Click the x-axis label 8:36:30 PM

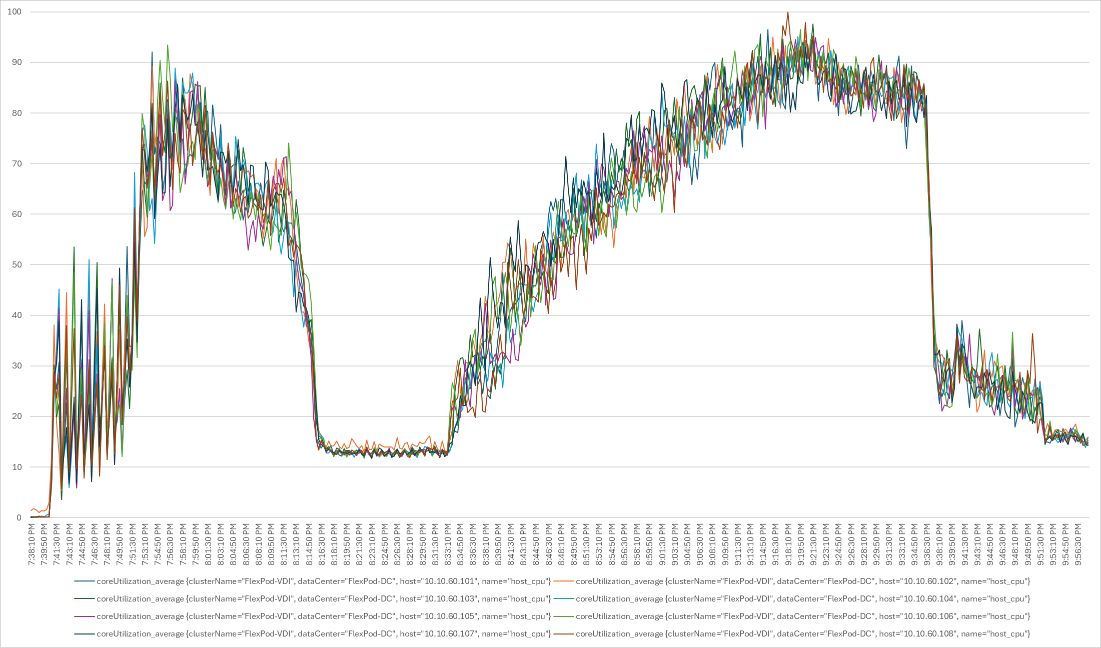[x=472, y=542]
